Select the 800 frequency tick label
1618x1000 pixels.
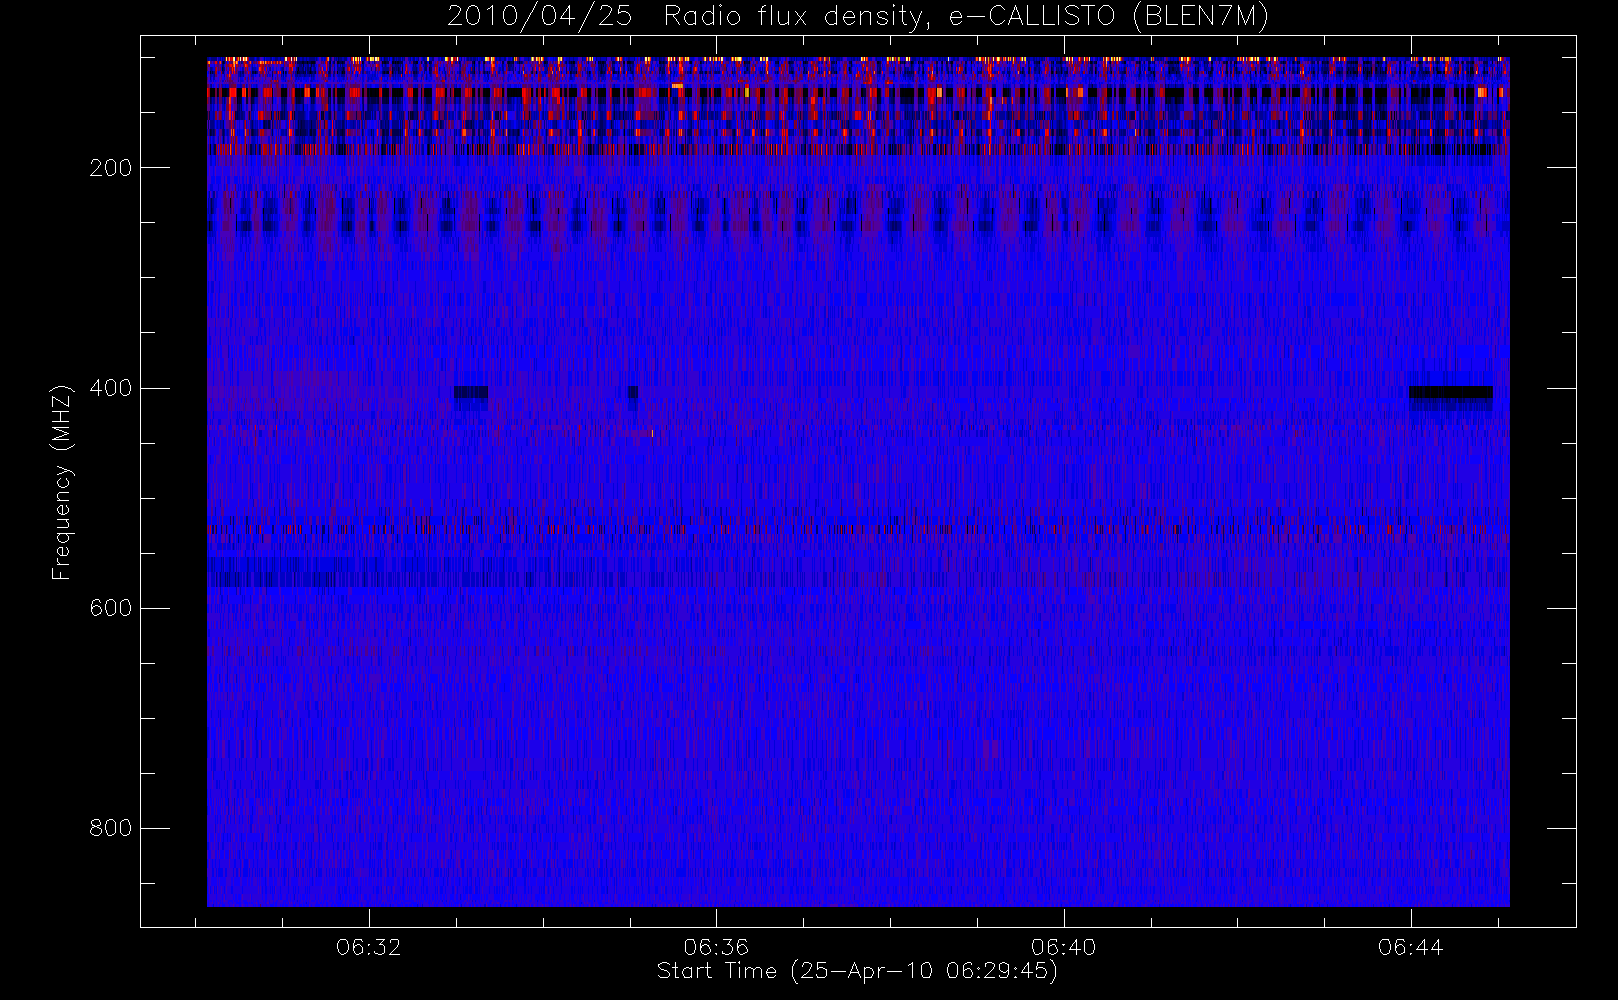point(111,828)
